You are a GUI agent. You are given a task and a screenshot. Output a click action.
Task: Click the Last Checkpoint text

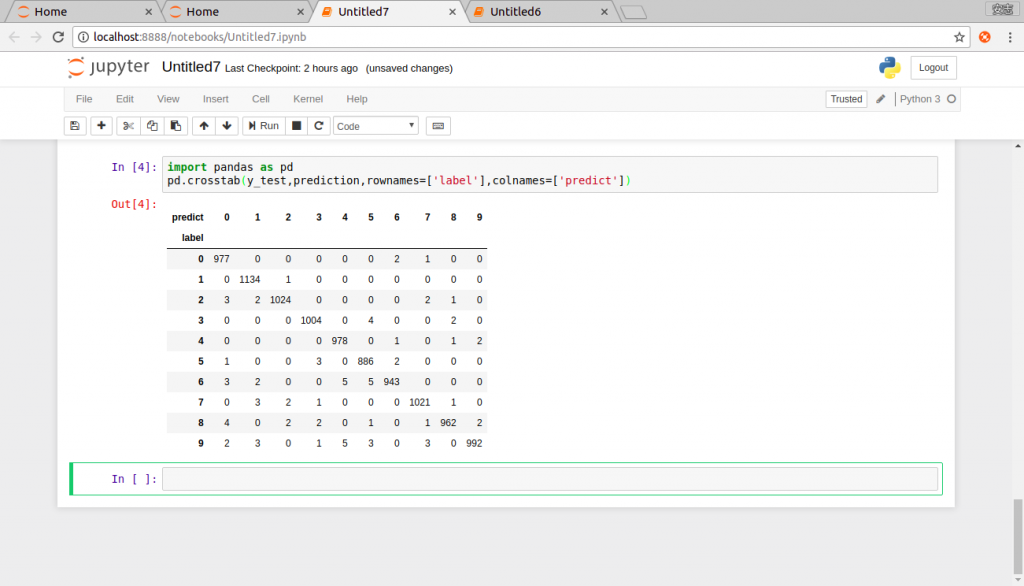coord(291,68)
